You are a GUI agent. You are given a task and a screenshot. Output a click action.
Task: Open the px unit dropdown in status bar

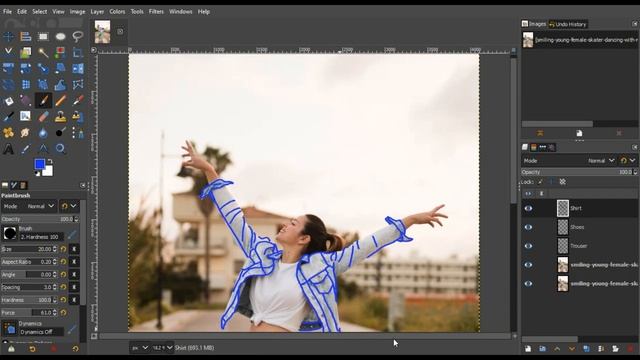point(139,348)
